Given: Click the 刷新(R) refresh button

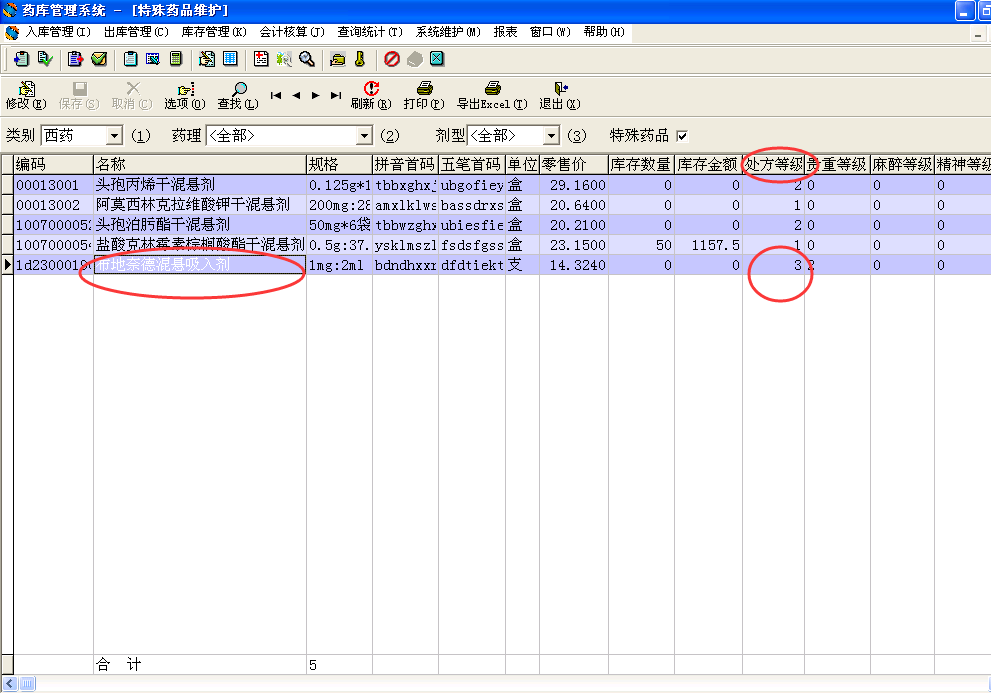Looking at the screenshot, I should 371,95.
